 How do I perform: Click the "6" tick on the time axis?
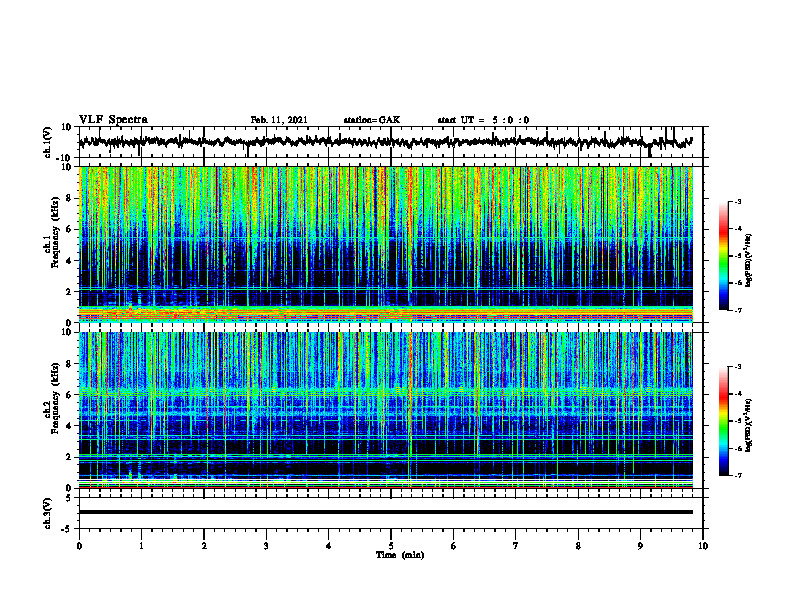tap(454, 546)
